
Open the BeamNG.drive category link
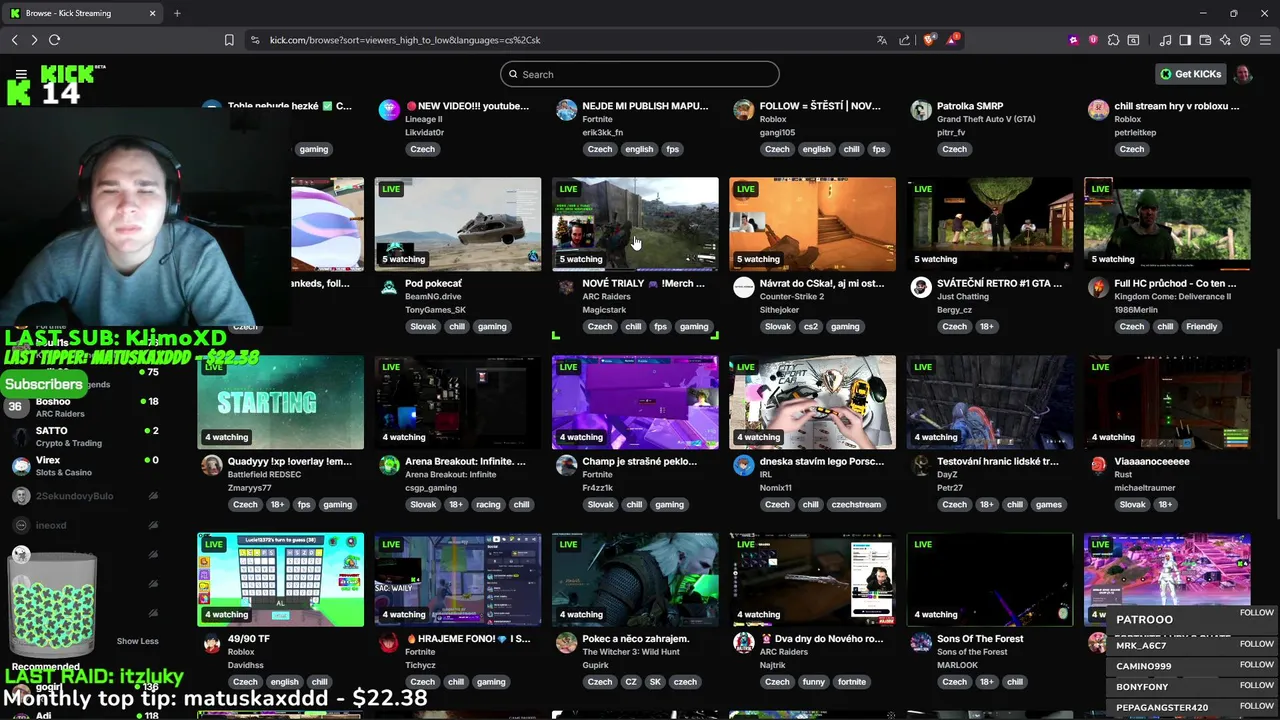point(434,297)
